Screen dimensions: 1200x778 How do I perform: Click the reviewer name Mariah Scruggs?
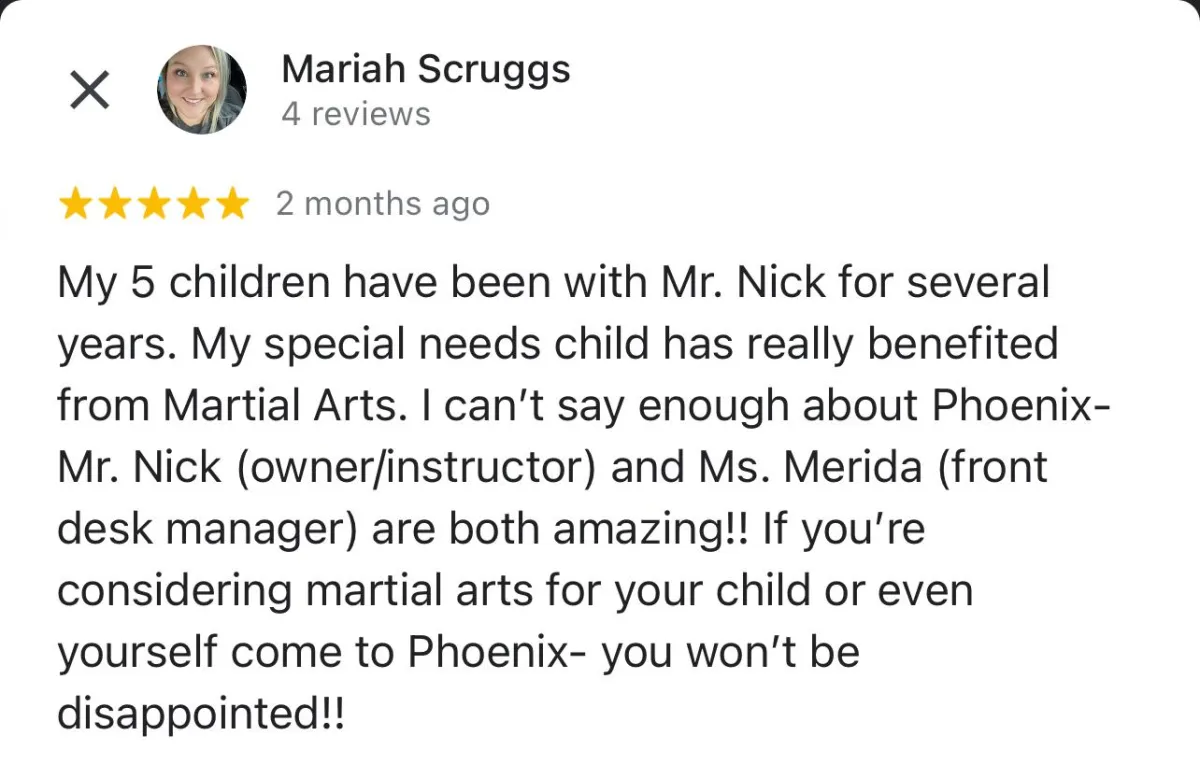coord(425,69)
